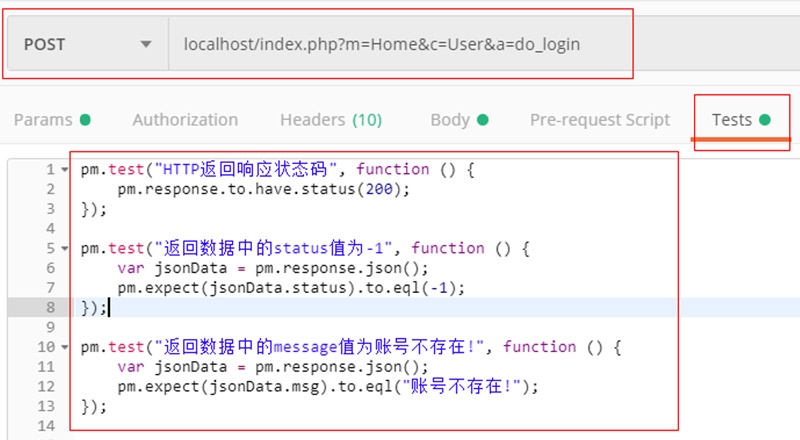Click line number 8 in the gutter
800x440 pixels.
pyautogui.click(x=49, y=307)
